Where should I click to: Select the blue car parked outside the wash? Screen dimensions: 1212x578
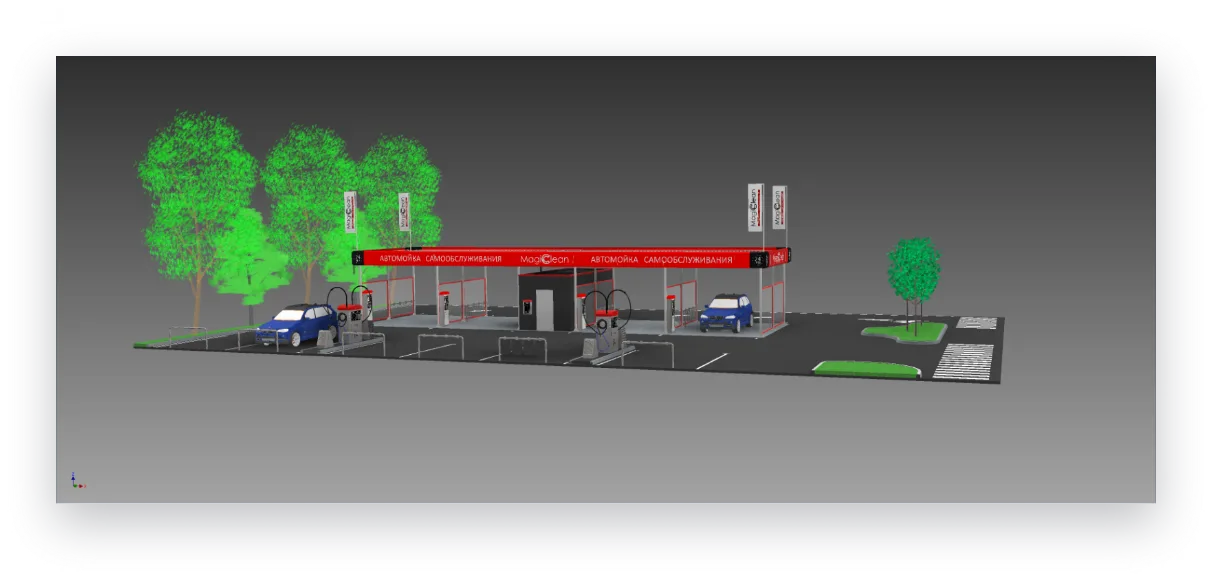coord(298,325)
